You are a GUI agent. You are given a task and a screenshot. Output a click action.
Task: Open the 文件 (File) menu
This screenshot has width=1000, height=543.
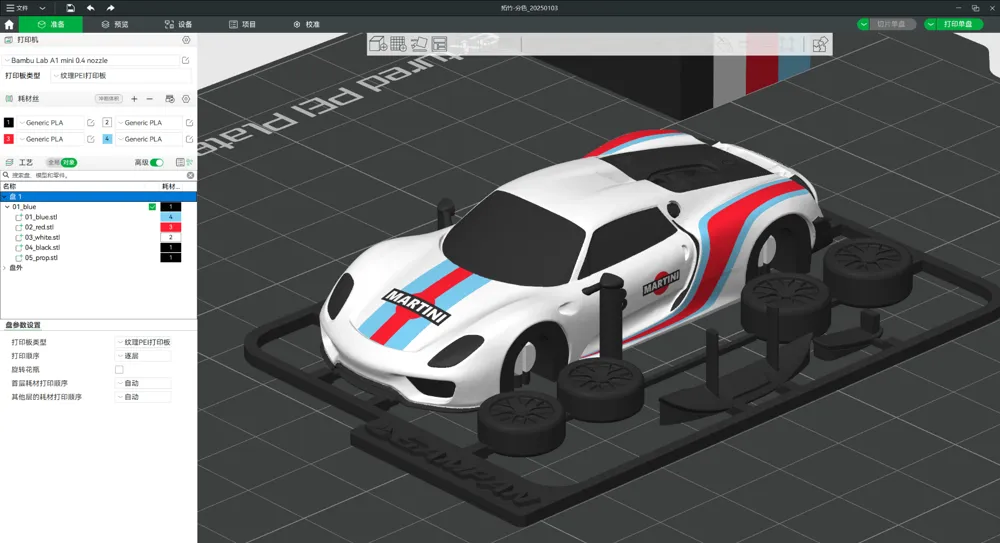[x=17, y=8]
